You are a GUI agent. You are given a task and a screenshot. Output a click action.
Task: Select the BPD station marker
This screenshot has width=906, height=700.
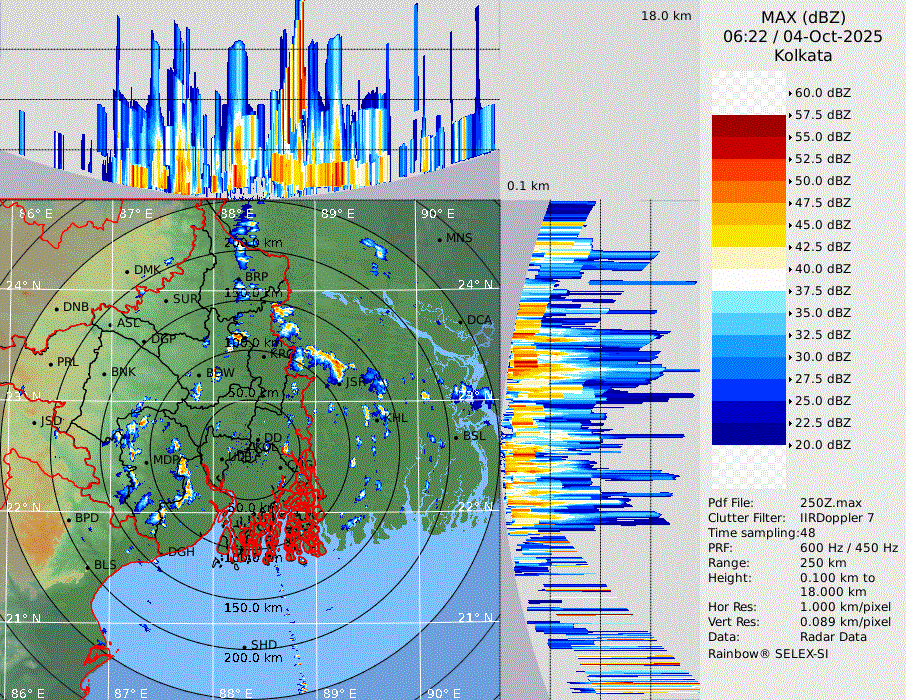[68, 519]
